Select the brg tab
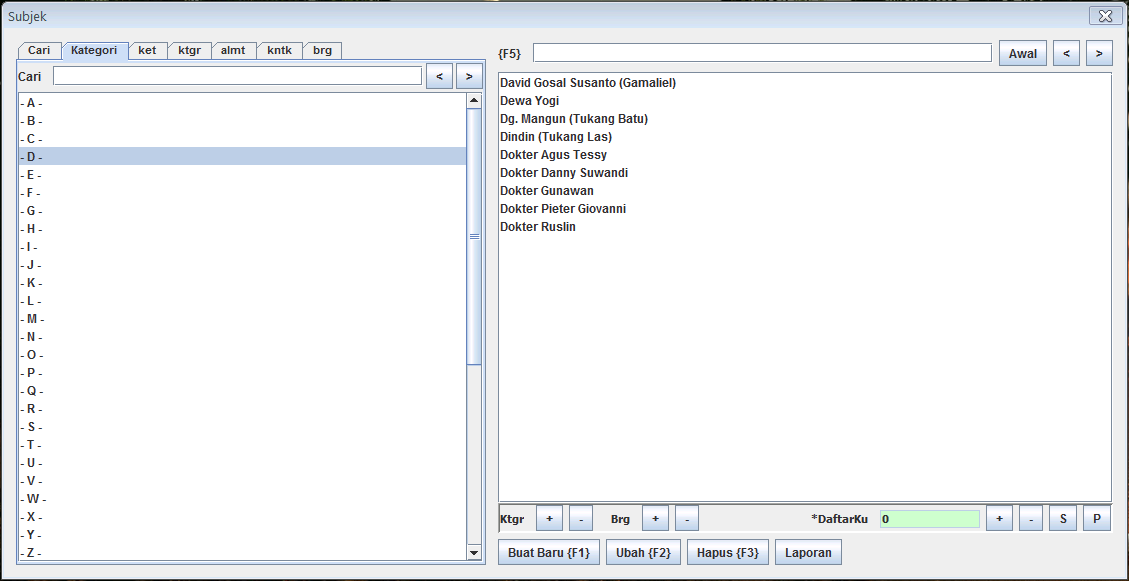This screenshot has width=1129, height=581. click(x=322, y=50)
